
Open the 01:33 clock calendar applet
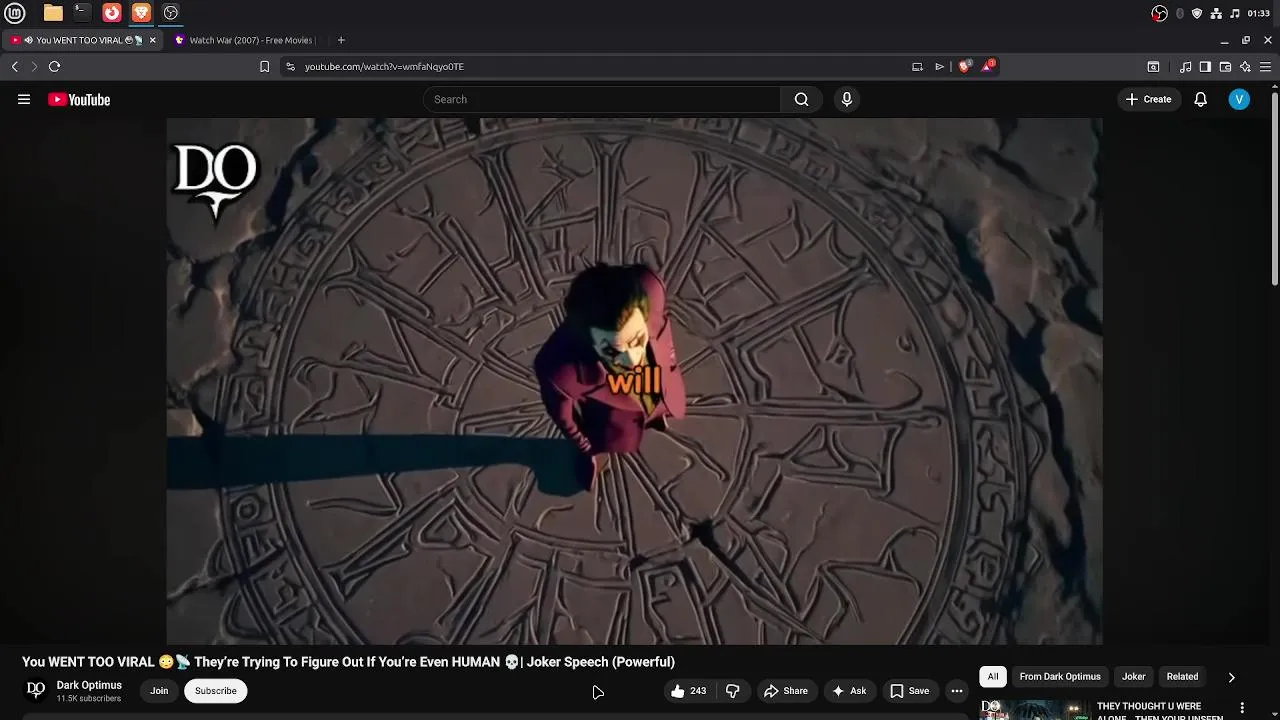coord(1259,13)
